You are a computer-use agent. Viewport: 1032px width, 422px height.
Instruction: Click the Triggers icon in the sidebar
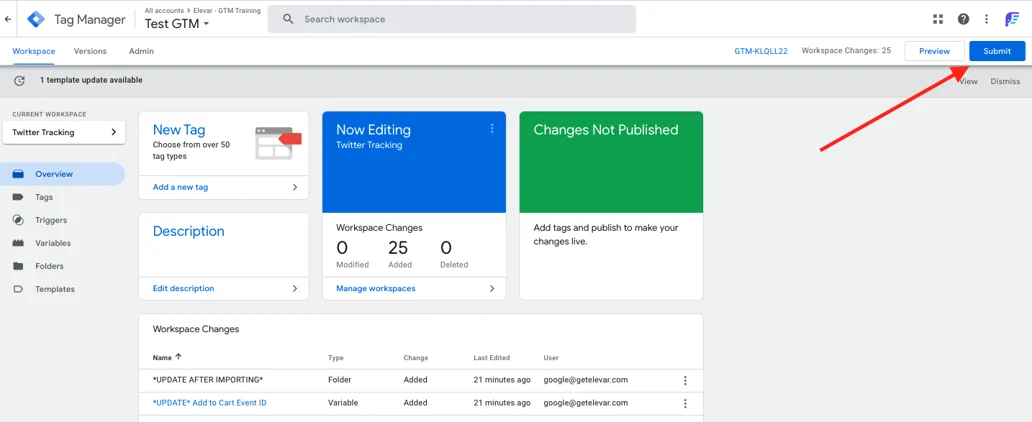point(18,220)
